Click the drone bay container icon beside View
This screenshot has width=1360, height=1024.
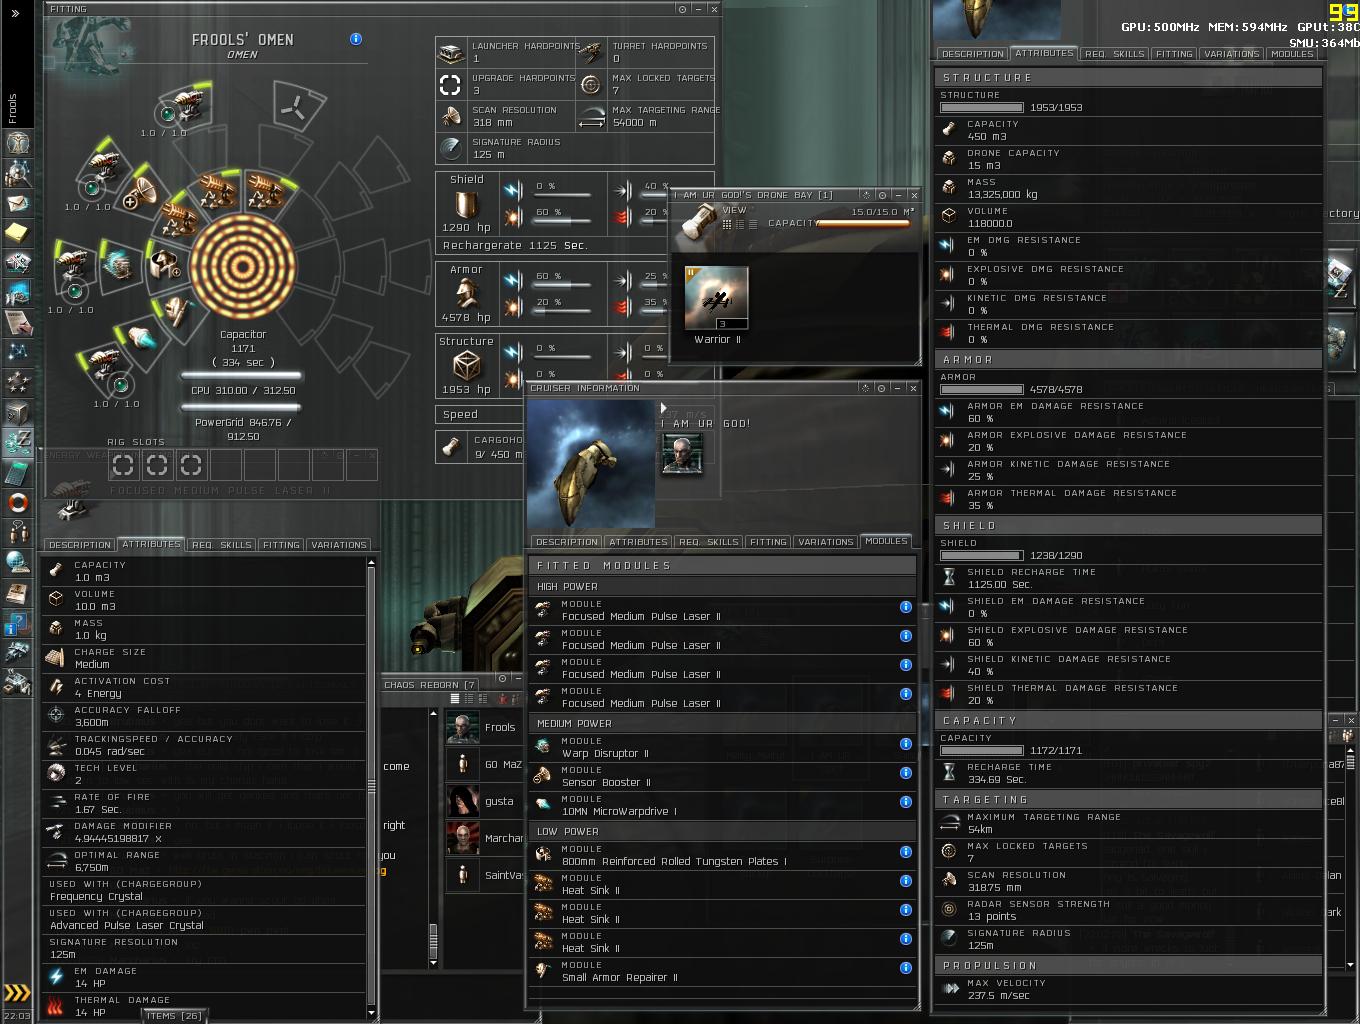pos(700,221)
